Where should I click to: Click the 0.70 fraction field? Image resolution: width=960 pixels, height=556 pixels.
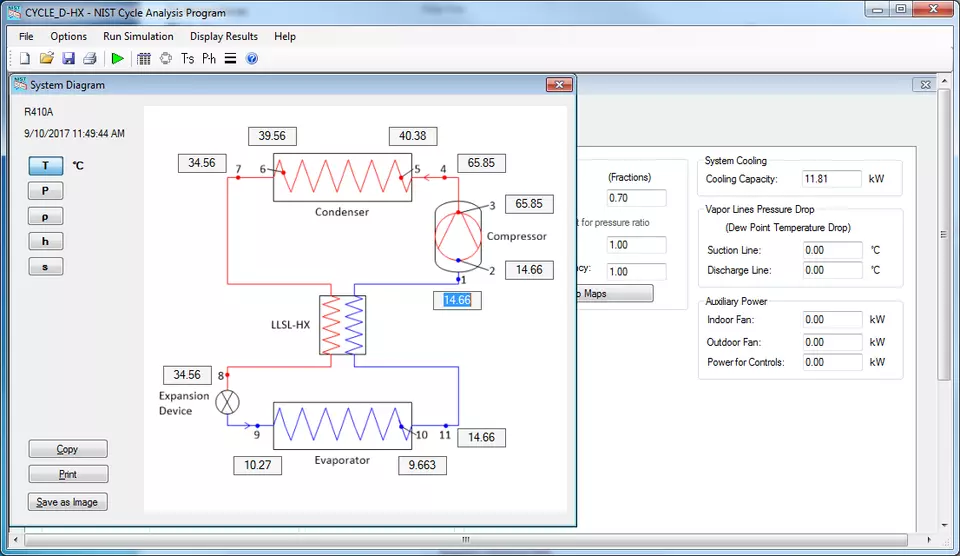[636, 198]
